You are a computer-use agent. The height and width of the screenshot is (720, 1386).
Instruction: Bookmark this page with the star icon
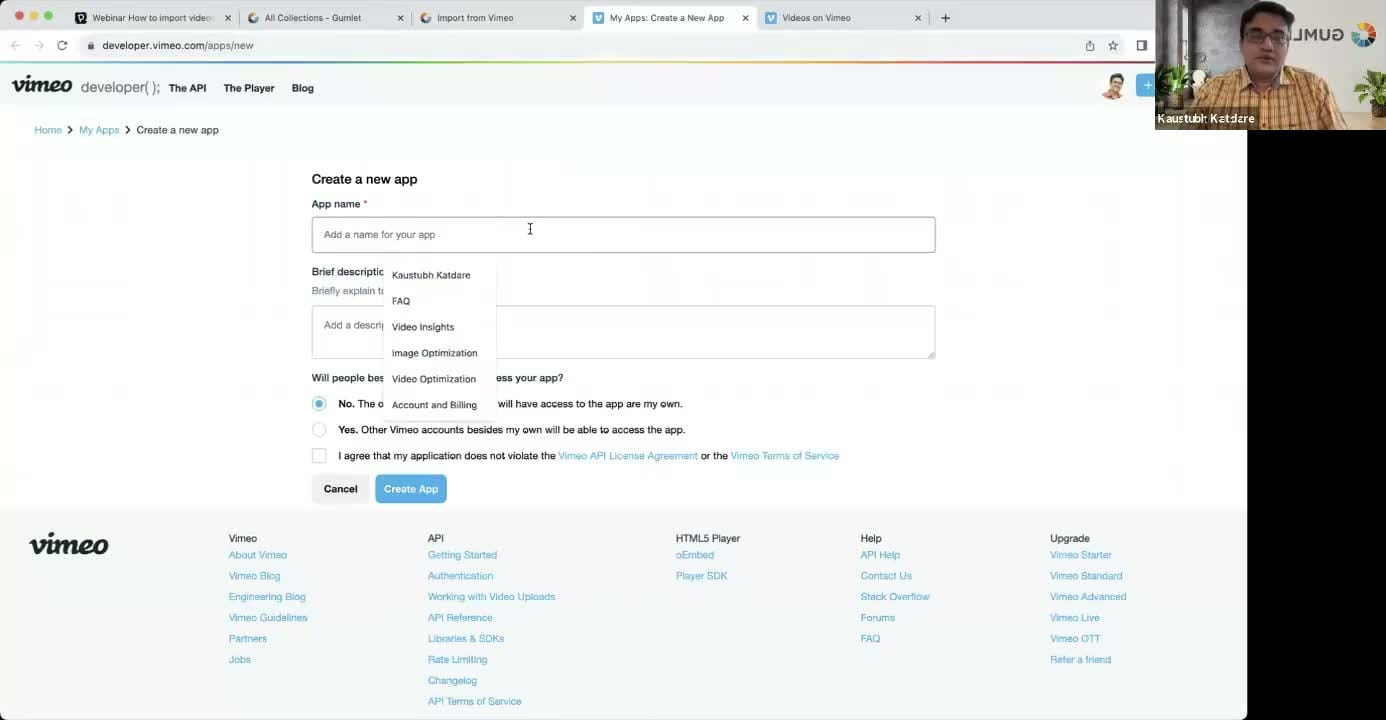tap(1113, 45)
